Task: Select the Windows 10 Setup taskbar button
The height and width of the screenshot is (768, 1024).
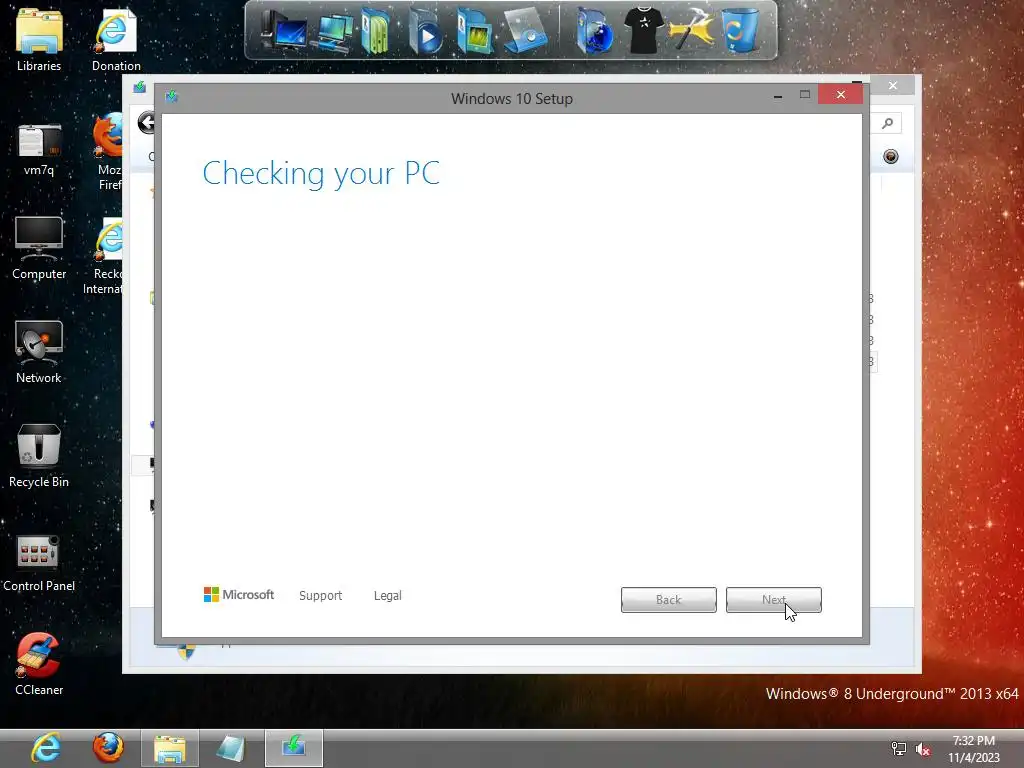Action: point(294,748)
